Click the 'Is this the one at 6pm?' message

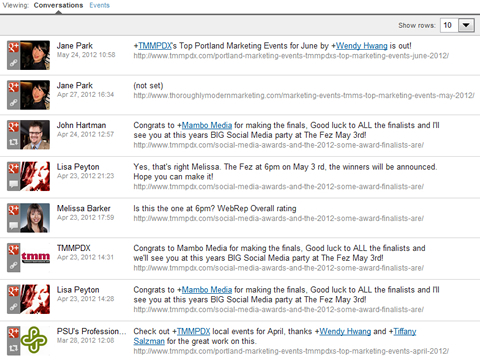pos(215,209)
